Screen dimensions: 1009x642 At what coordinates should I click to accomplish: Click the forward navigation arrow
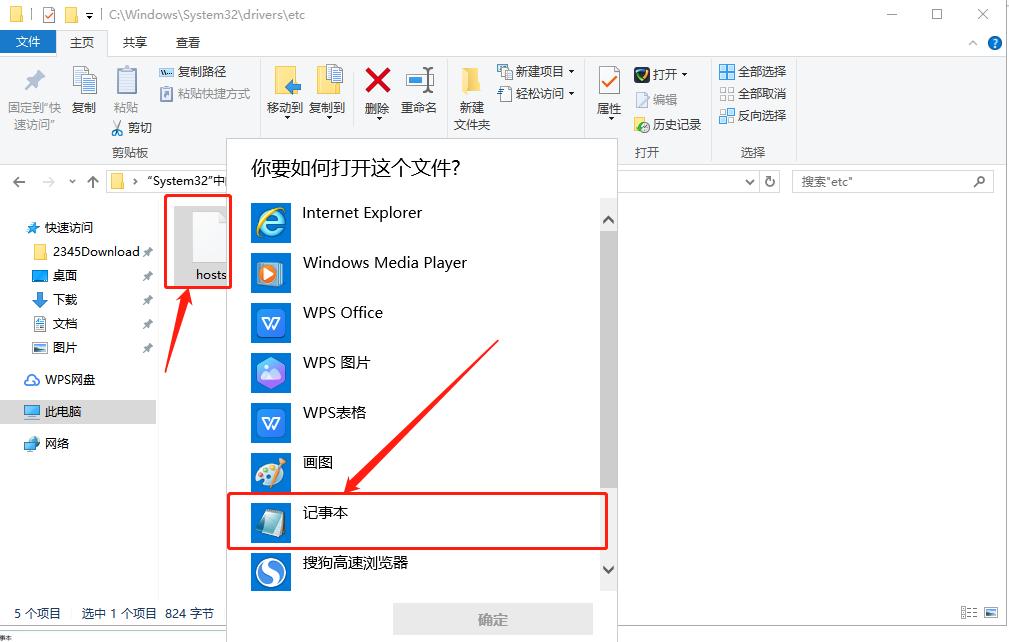click(48, 182)
